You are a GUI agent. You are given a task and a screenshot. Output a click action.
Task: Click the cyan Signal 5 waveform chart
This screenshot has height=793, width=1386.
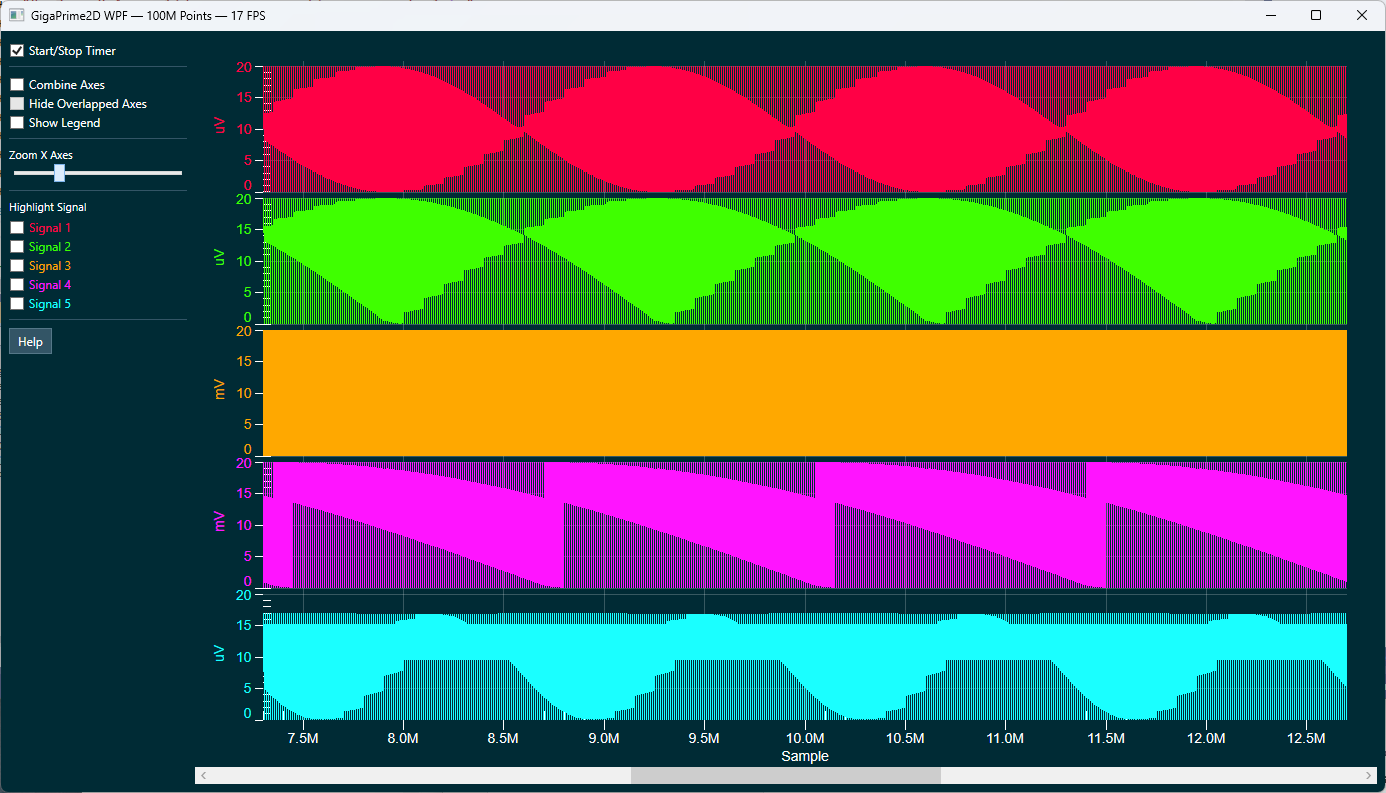click(805, 656)
